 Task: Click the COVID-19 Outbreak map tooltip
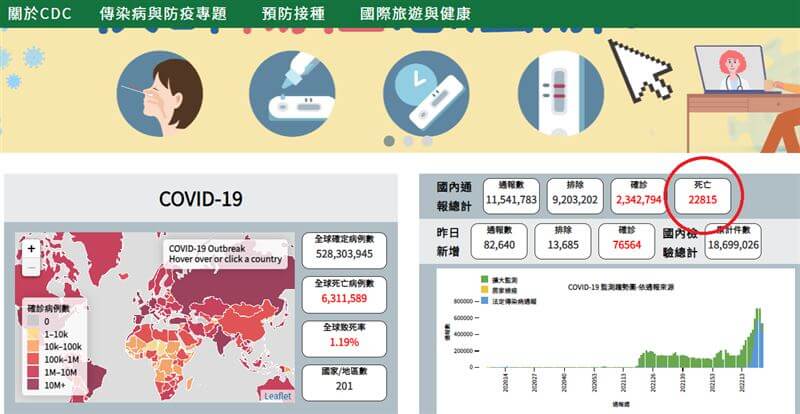pos(225,254)
